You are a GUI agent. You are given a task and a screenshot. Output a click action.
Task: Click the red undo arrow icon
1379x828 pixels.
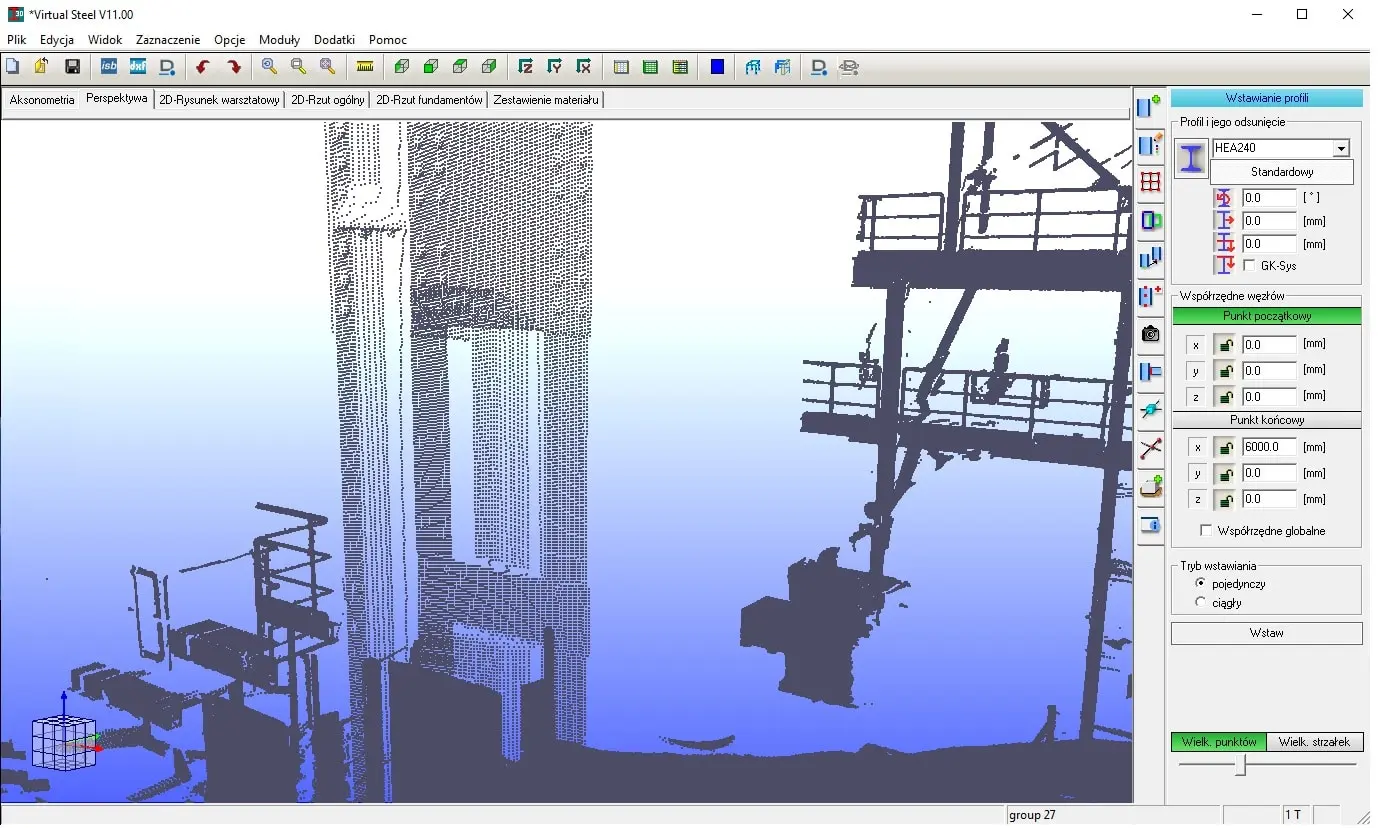203,67
